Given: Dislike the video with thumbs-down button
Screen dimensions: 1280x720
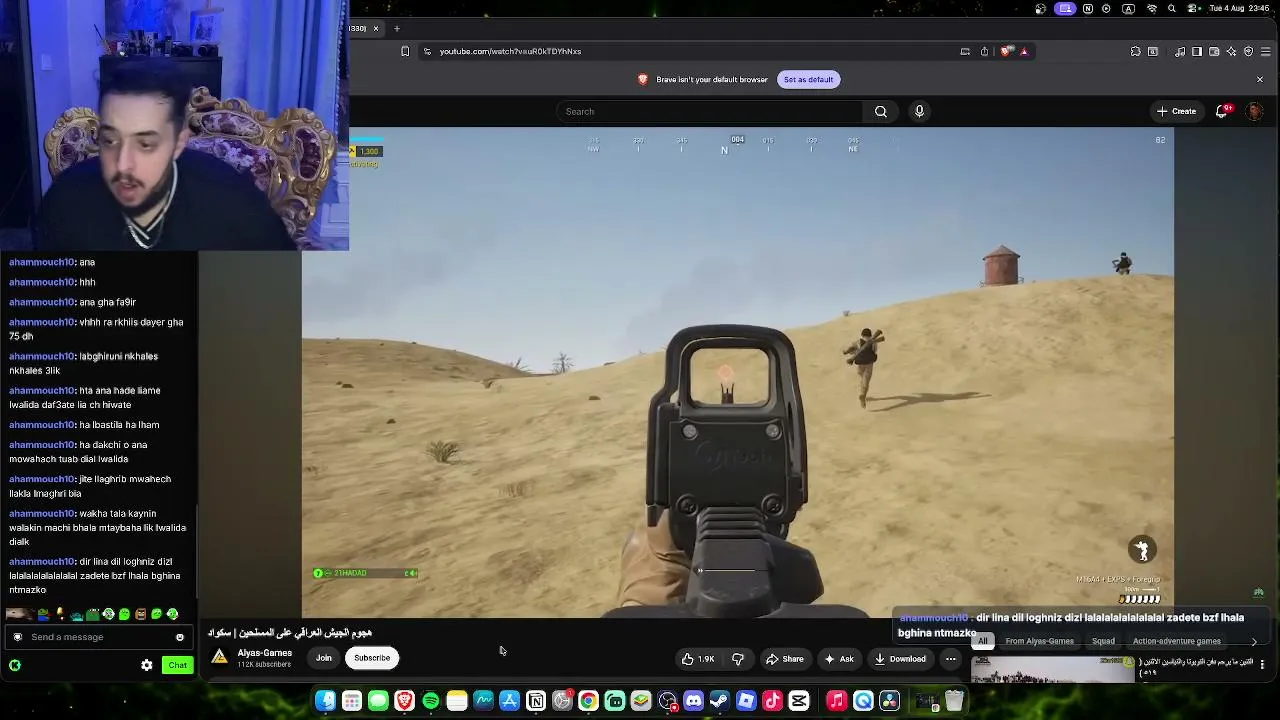Looking at the screenshot, I should (x=738, y=659).
